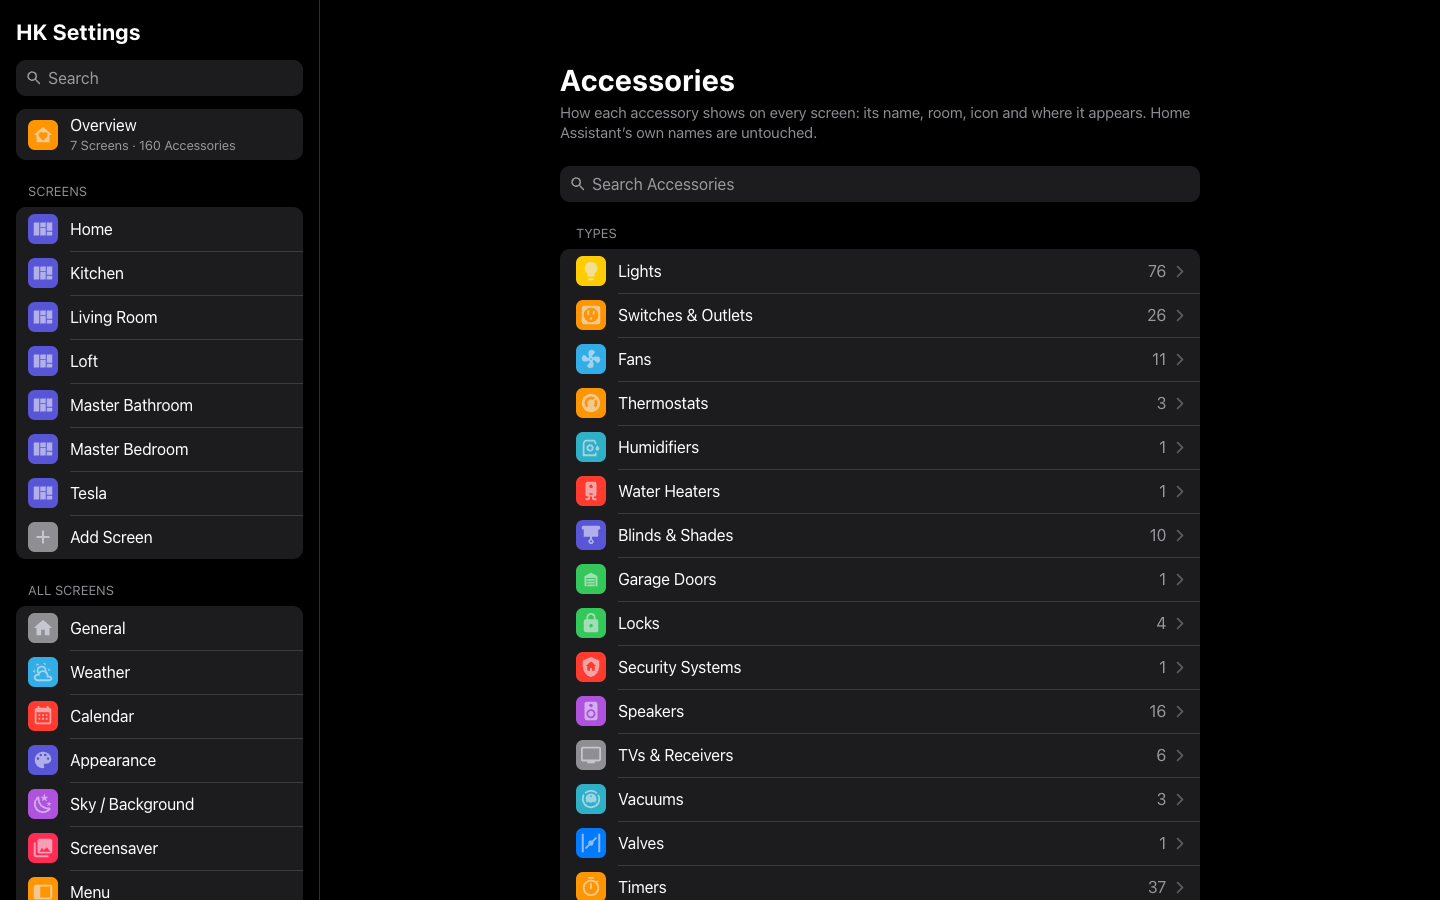
Task: Click the Valves icon
Action: [591, 843]
